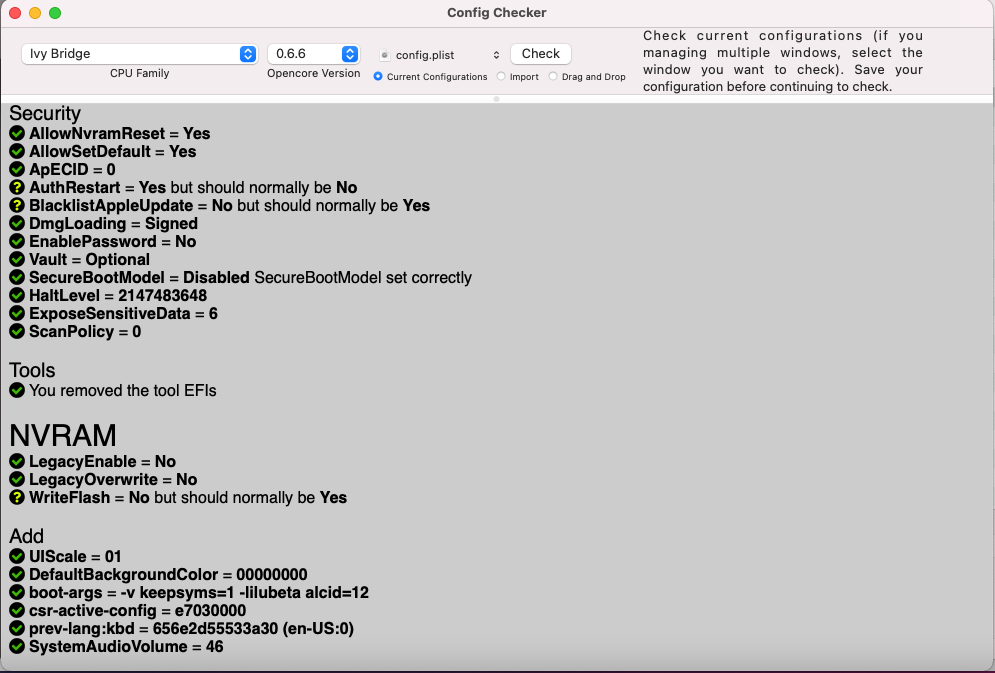Click the green check icon beside ApECID
The image size is (995, 673).
coord(17,169)
